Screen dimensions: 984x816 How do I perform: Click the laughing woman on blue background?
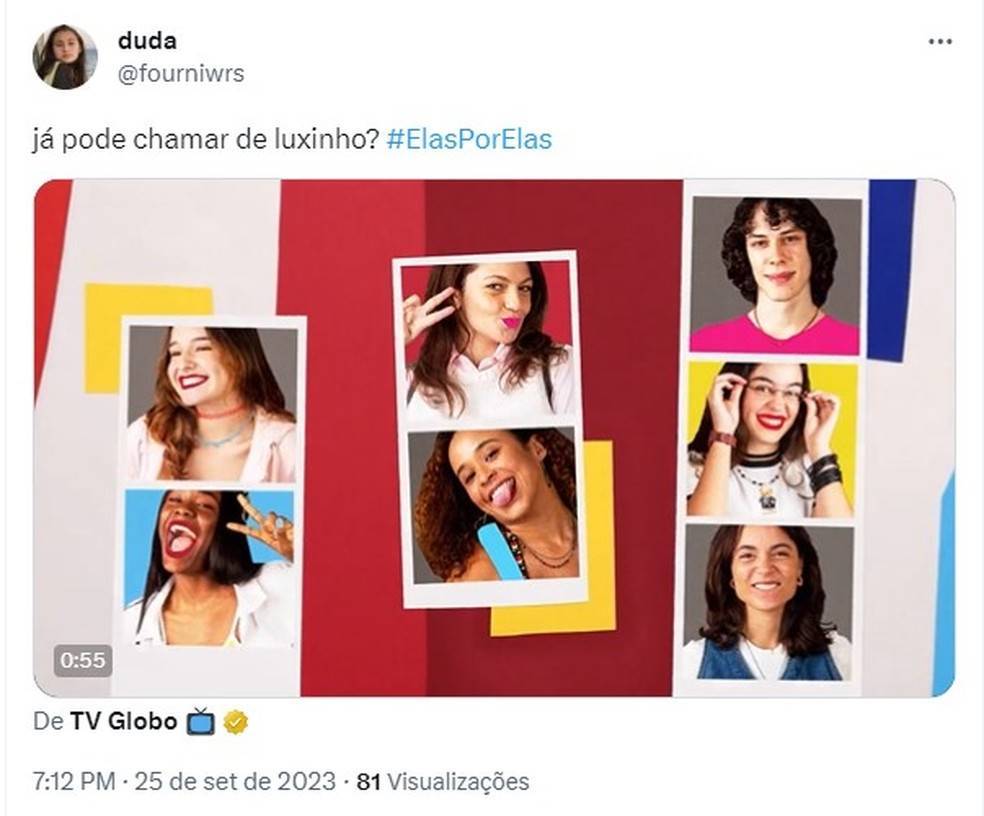[209, 567]
